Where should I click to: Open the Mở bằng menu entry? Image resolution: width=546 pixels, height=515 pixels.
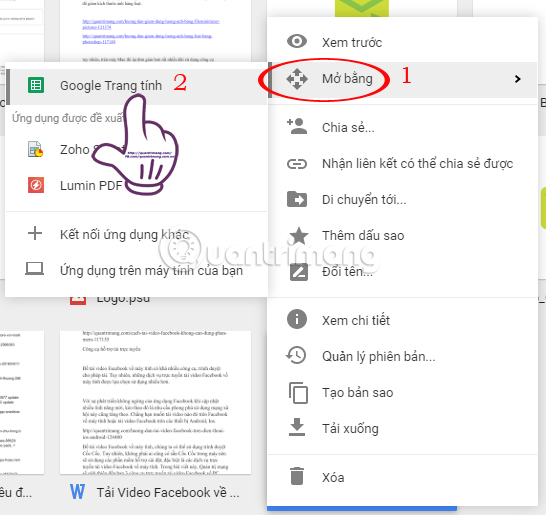pos(403,80)
